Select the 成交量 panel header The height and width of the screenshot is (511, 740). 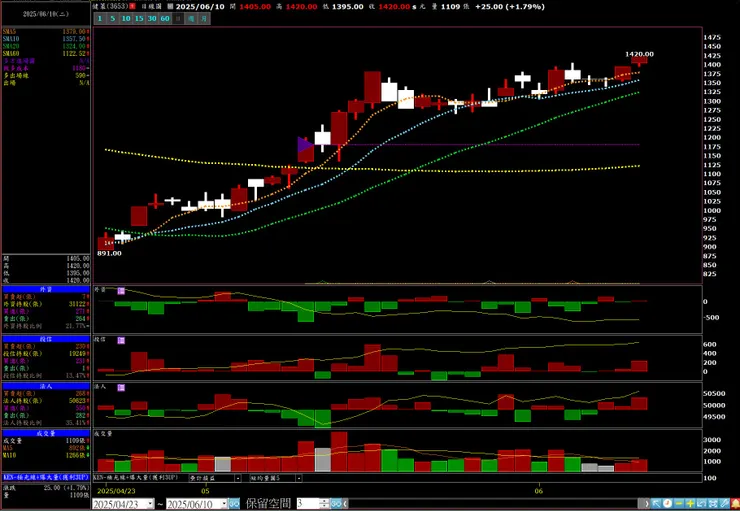click(x=46, y=433)
